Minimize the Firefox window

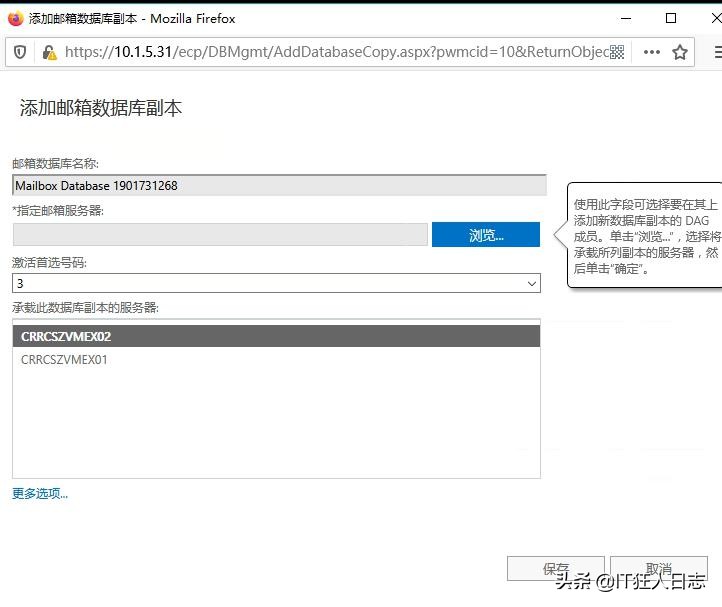click(x=626, y=18)
